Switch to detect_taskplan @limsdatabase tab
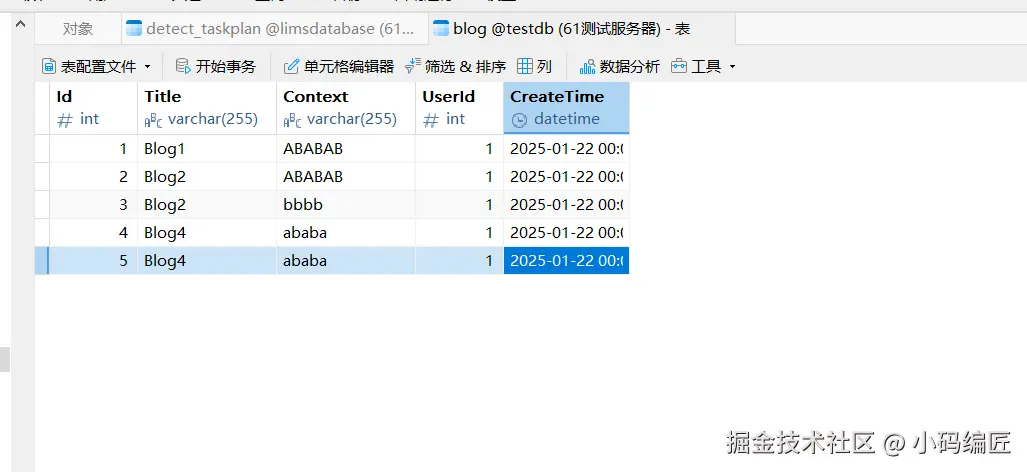1027x472 pixels. pos(270,29)
